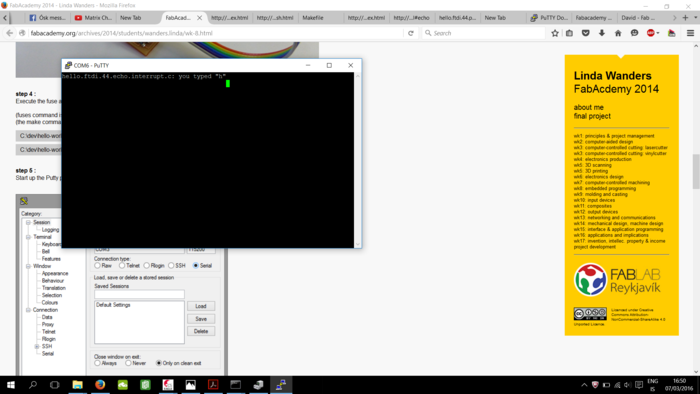Click into the Saved Sessions text field
This screenshot has width=700, height=394.
pos(139,294)
